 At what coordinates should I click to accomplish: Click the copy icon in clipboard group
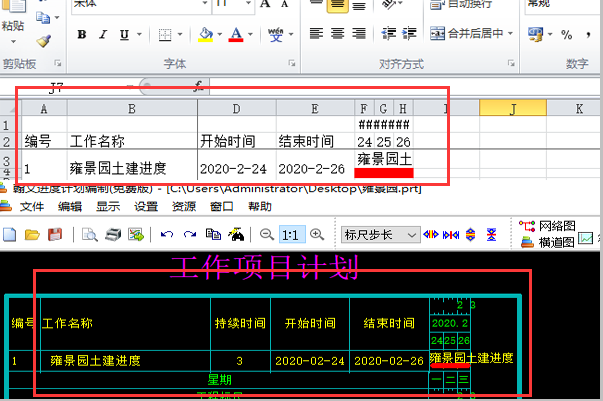[43, 17]
